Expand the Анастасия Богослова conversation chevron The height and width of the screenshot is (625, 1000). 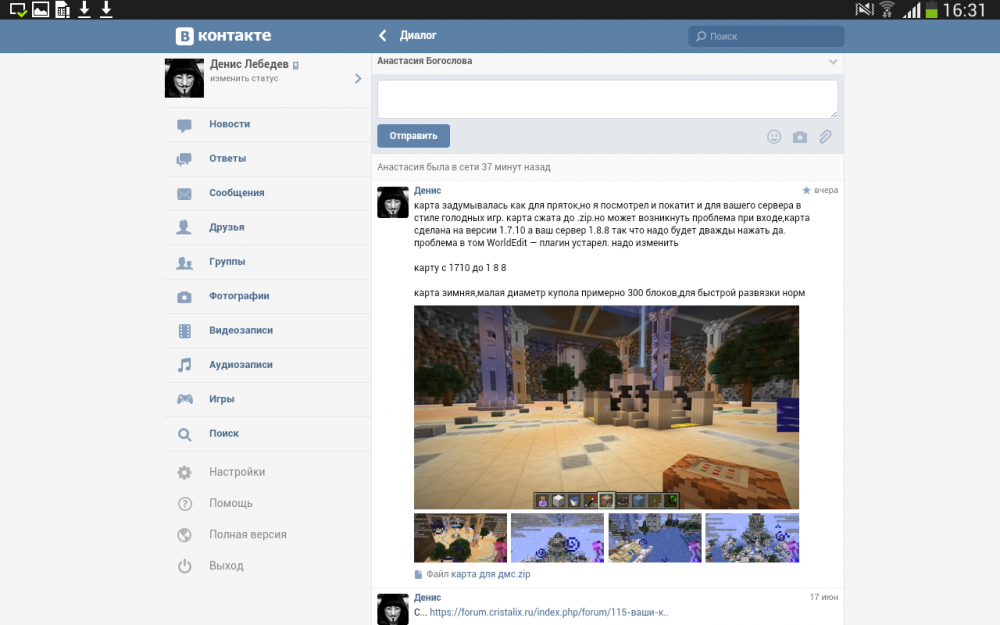click(x=833, y=60)
